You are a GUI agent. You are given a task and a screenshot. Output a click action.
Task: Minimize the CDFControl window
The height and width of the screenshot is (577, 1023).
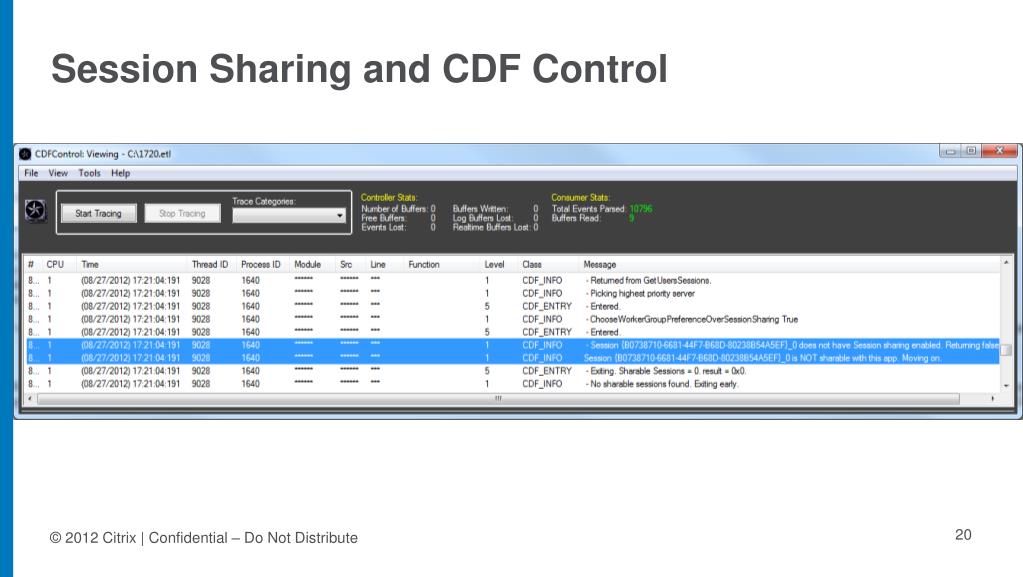click(x=951, y=151)
